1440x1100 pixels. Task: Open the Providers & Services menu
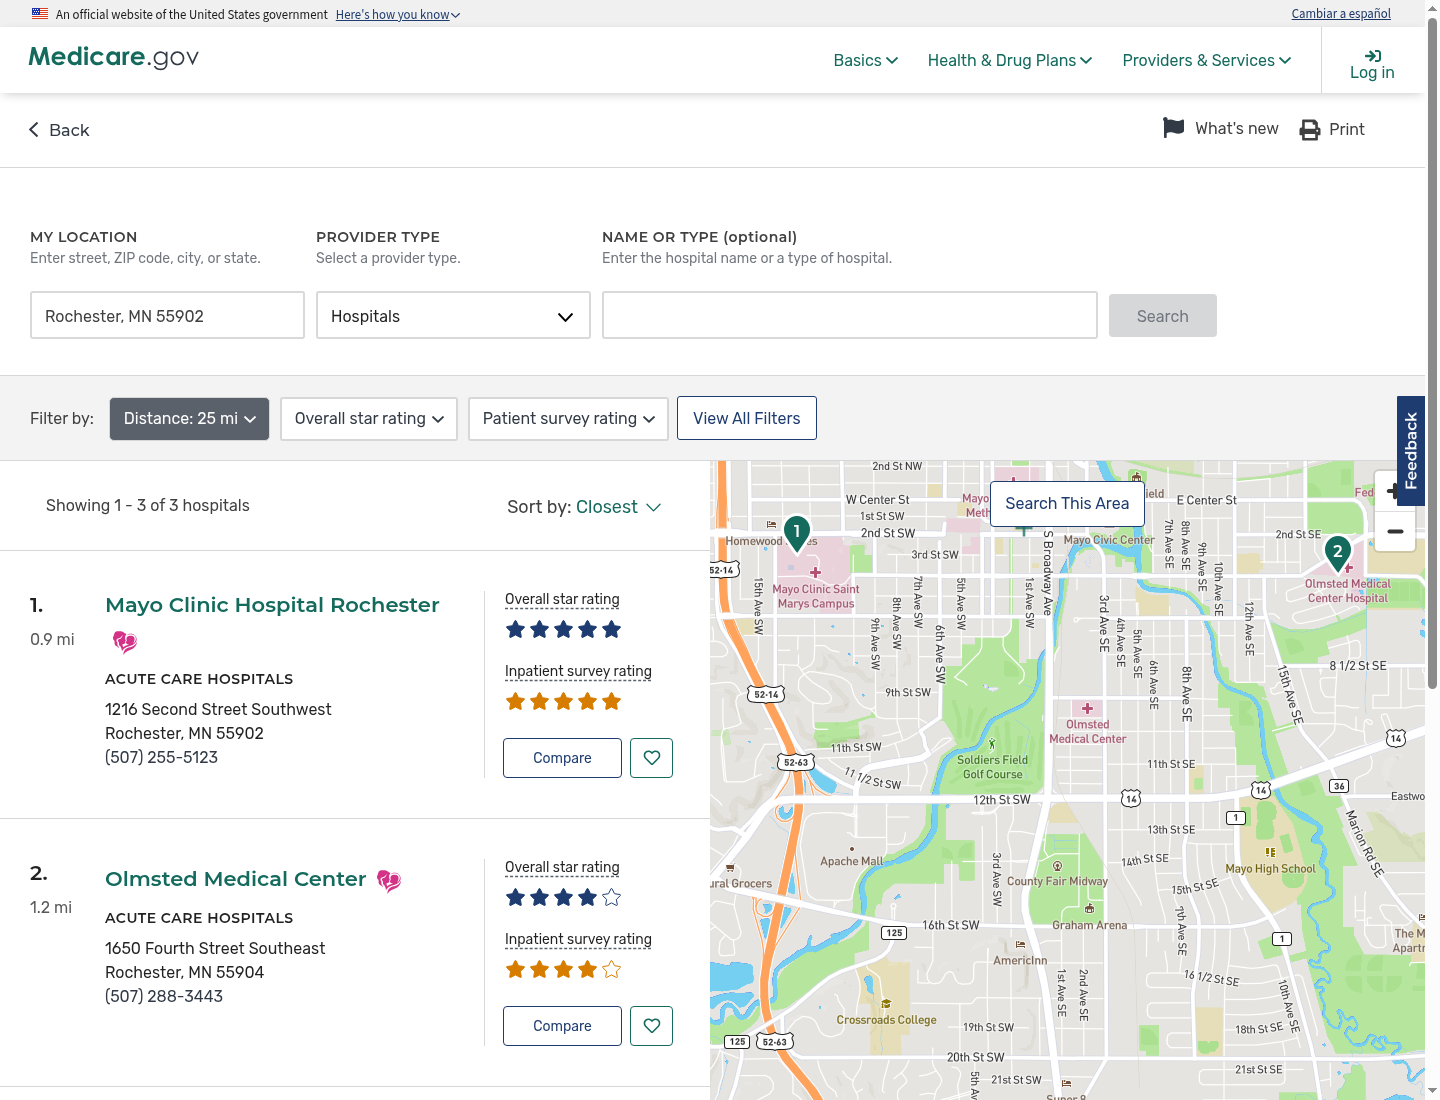tap(1207, 60)
